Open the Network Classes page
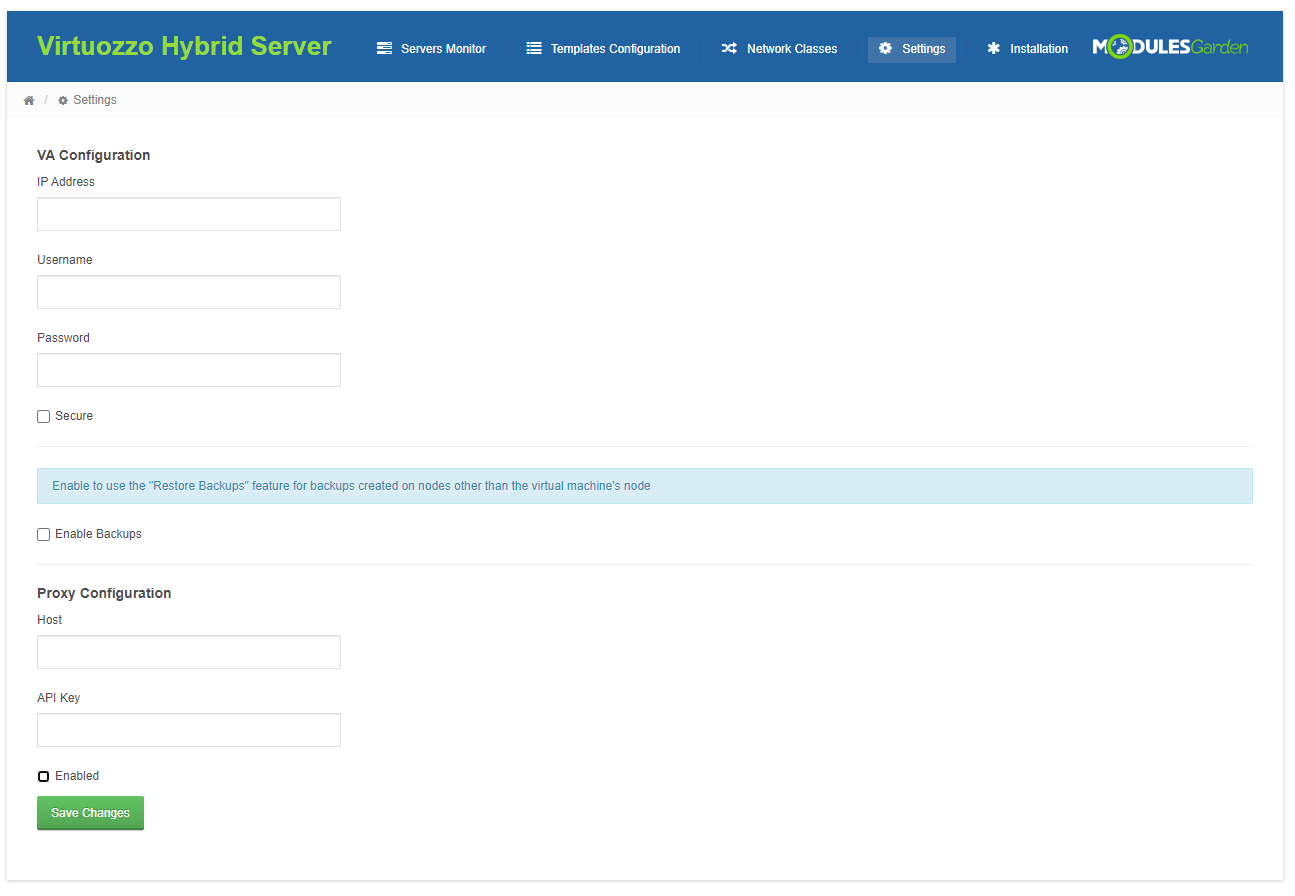The height and width of the screenshot is (896, 1295). coord(779,49)
